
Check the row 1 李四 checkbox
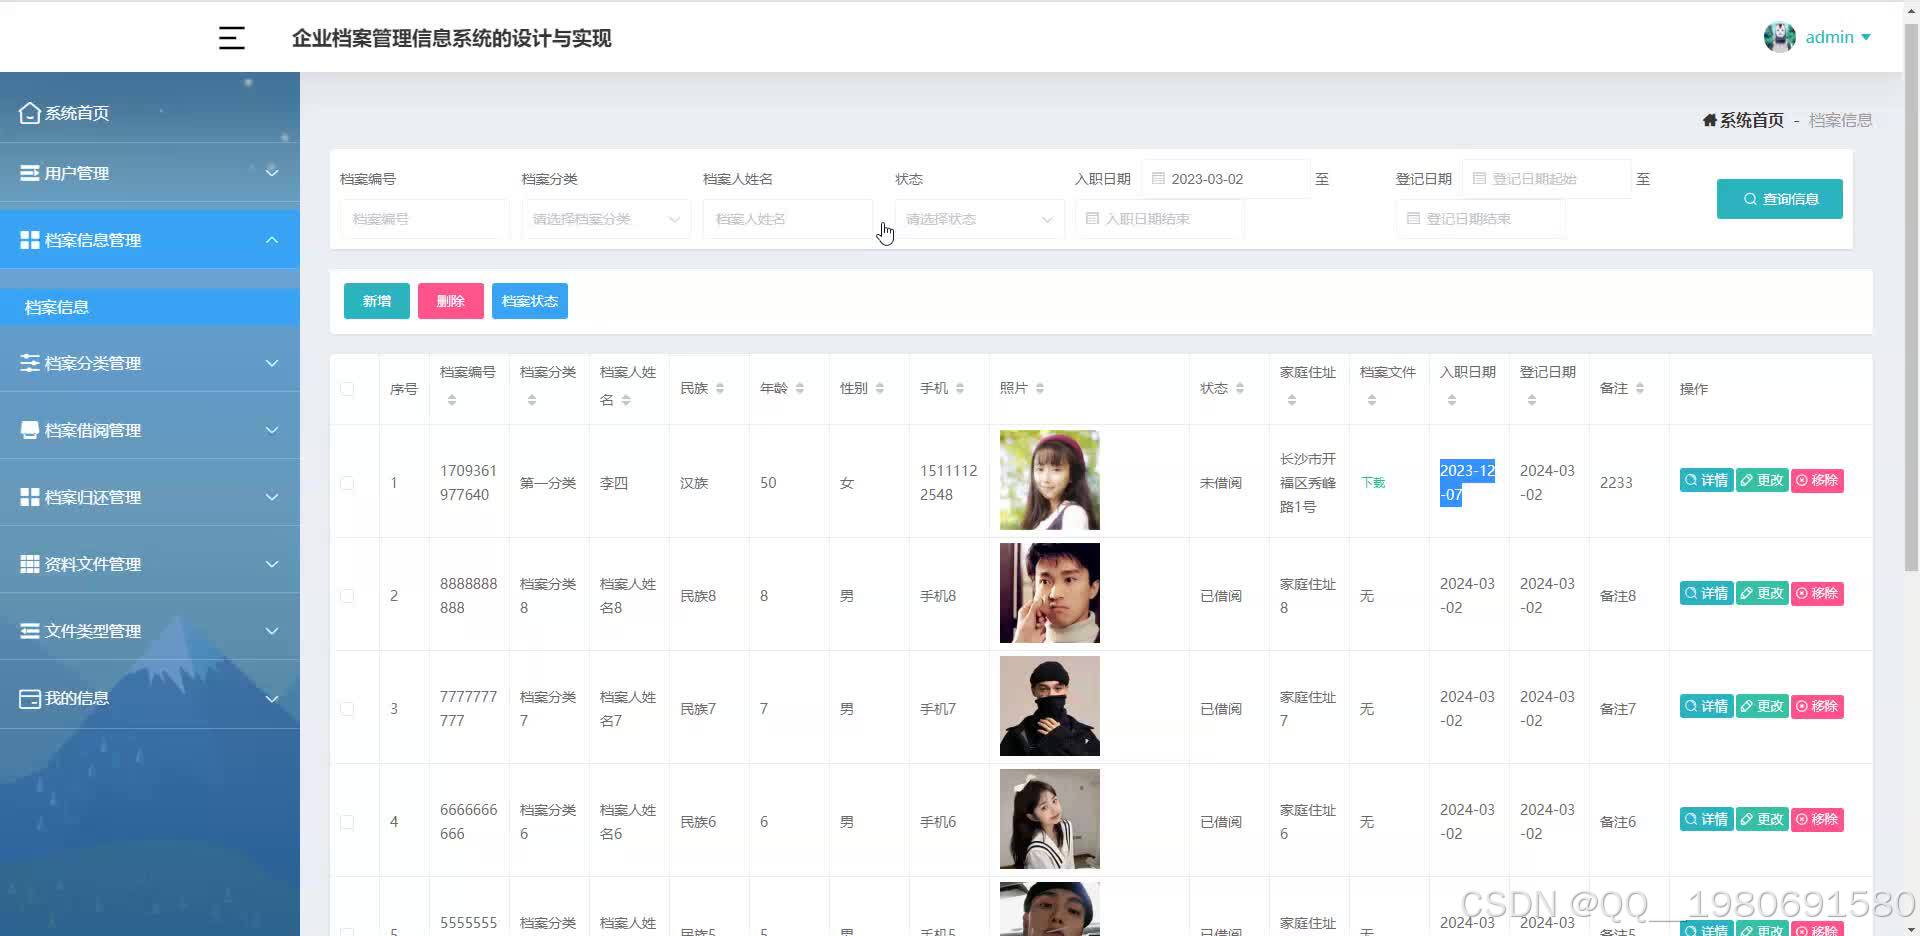point(347,483)
